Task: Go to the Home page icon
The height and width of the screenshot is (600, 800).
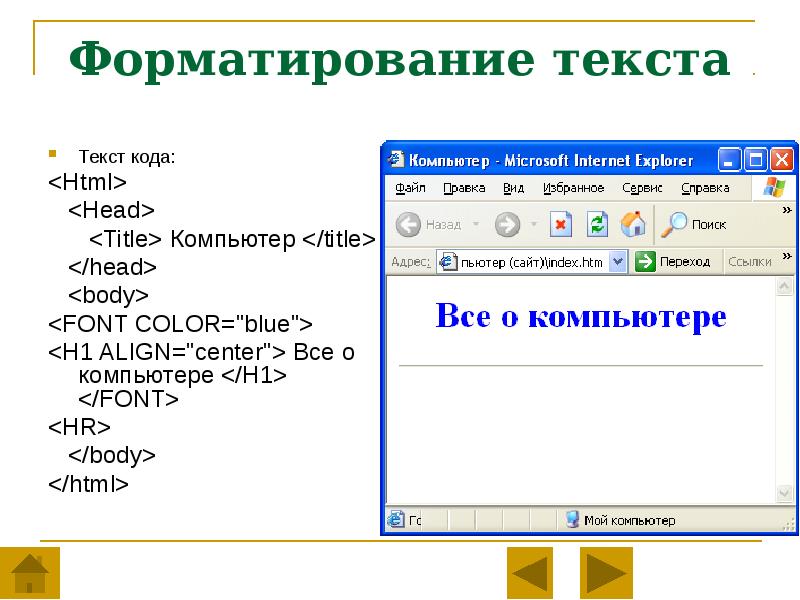Action: pyautogui.click(x=632, y=224)
